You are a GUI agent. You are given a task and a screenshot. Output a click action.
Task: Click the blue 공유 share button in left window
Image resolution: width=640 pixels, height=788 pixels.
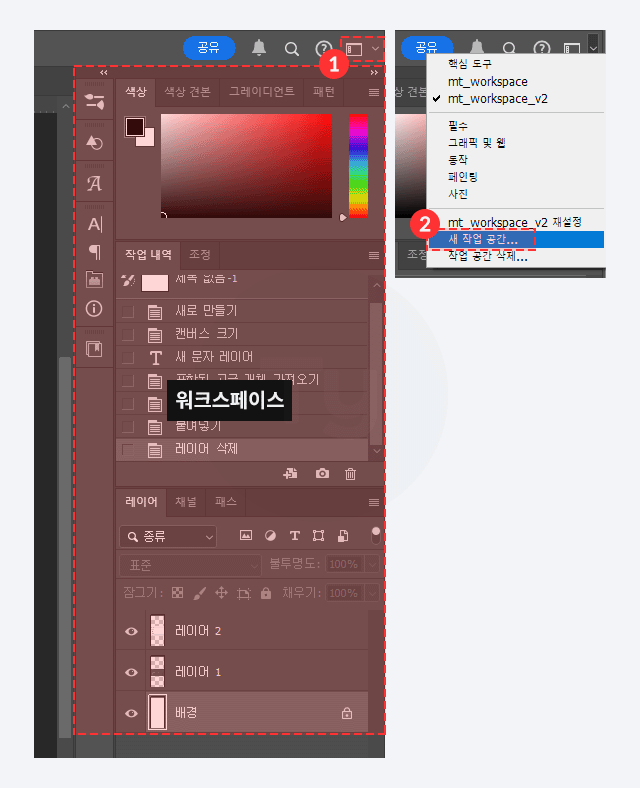pyautogui.click(x=209, y=48)
